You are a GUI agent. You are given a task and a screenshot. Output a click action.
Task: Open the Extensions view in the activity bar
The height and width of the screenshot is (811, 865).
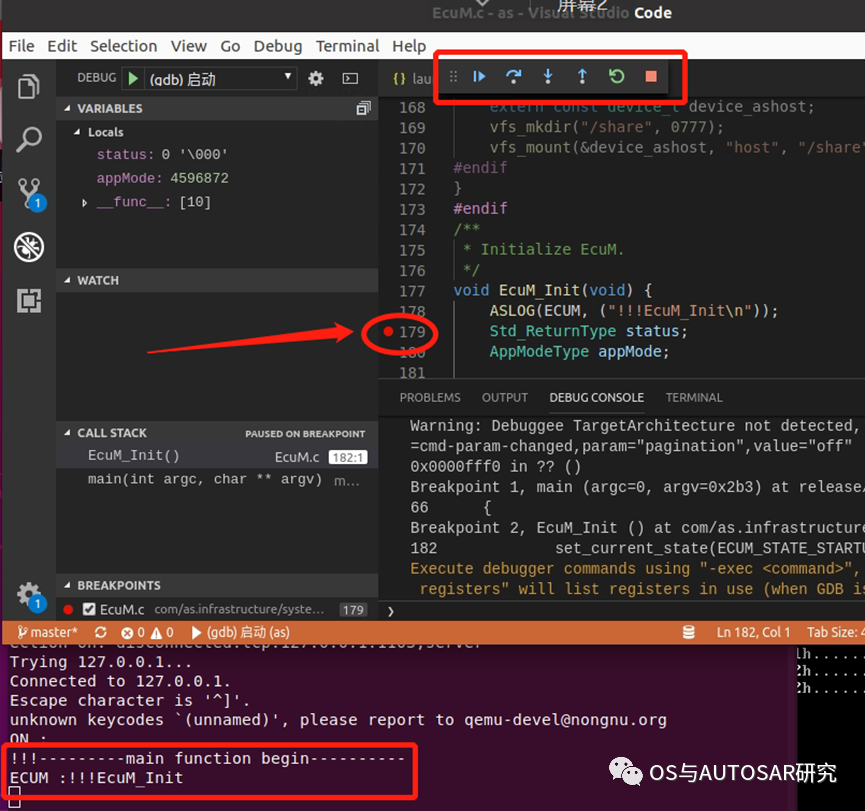click(29, 301)
